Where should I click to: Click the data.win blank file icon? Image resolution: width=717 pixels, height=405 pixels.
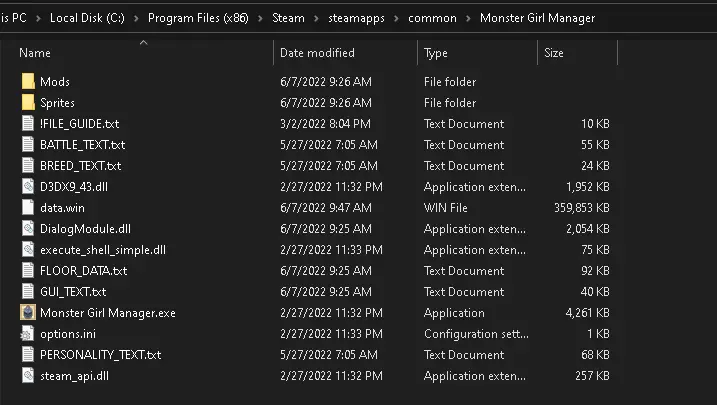coord(28,208)
